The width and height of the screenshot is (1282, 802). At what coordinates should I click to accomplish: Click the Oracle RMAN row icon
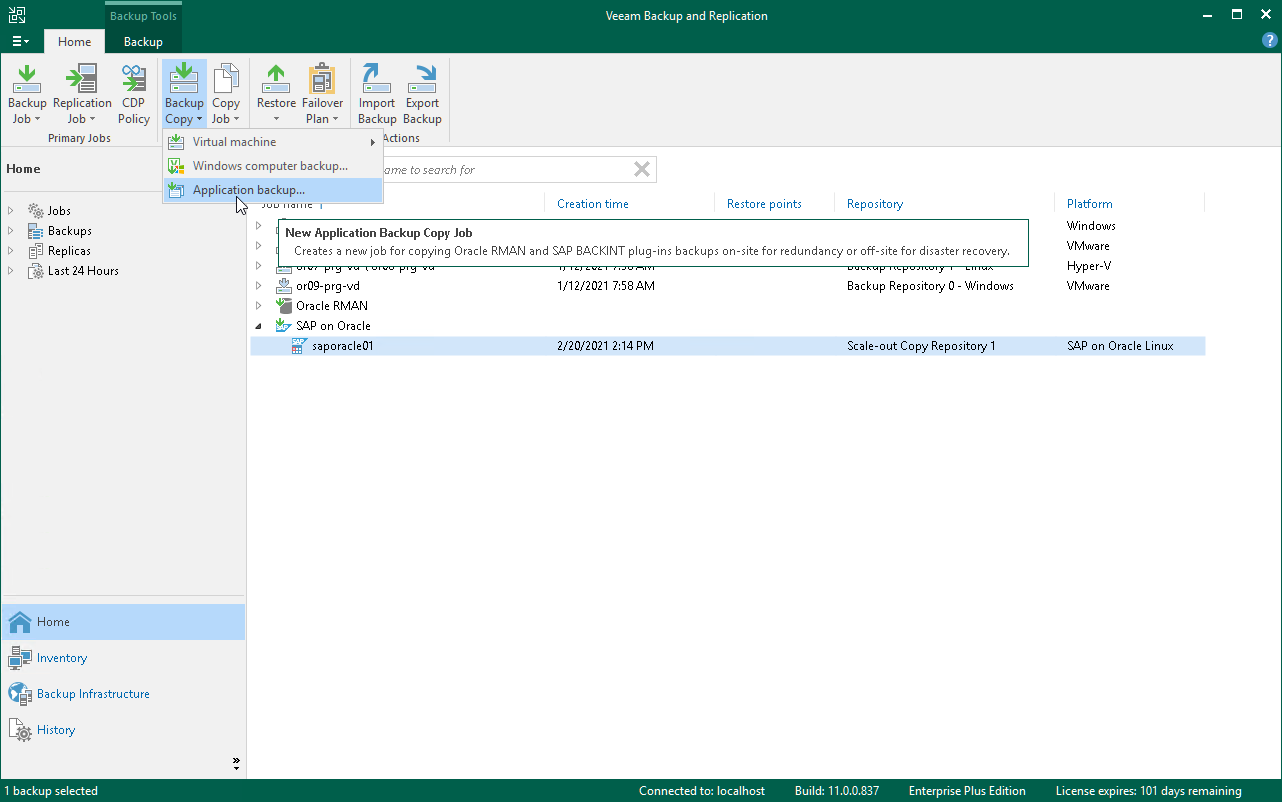283,306
